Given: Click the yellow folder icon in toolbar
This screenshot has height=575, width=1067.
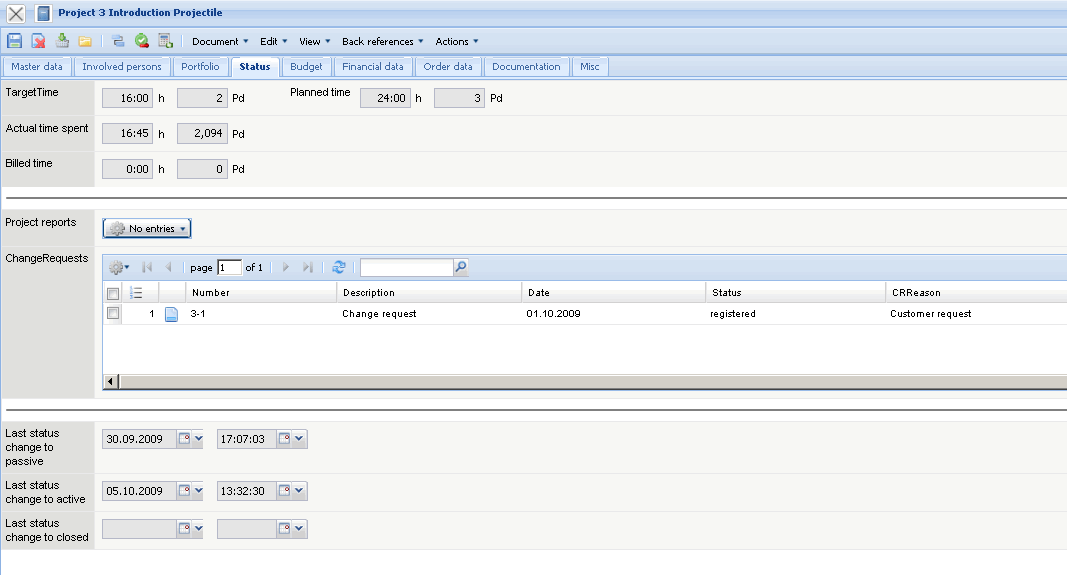Looking at the screenshot, I should point(85,41).
